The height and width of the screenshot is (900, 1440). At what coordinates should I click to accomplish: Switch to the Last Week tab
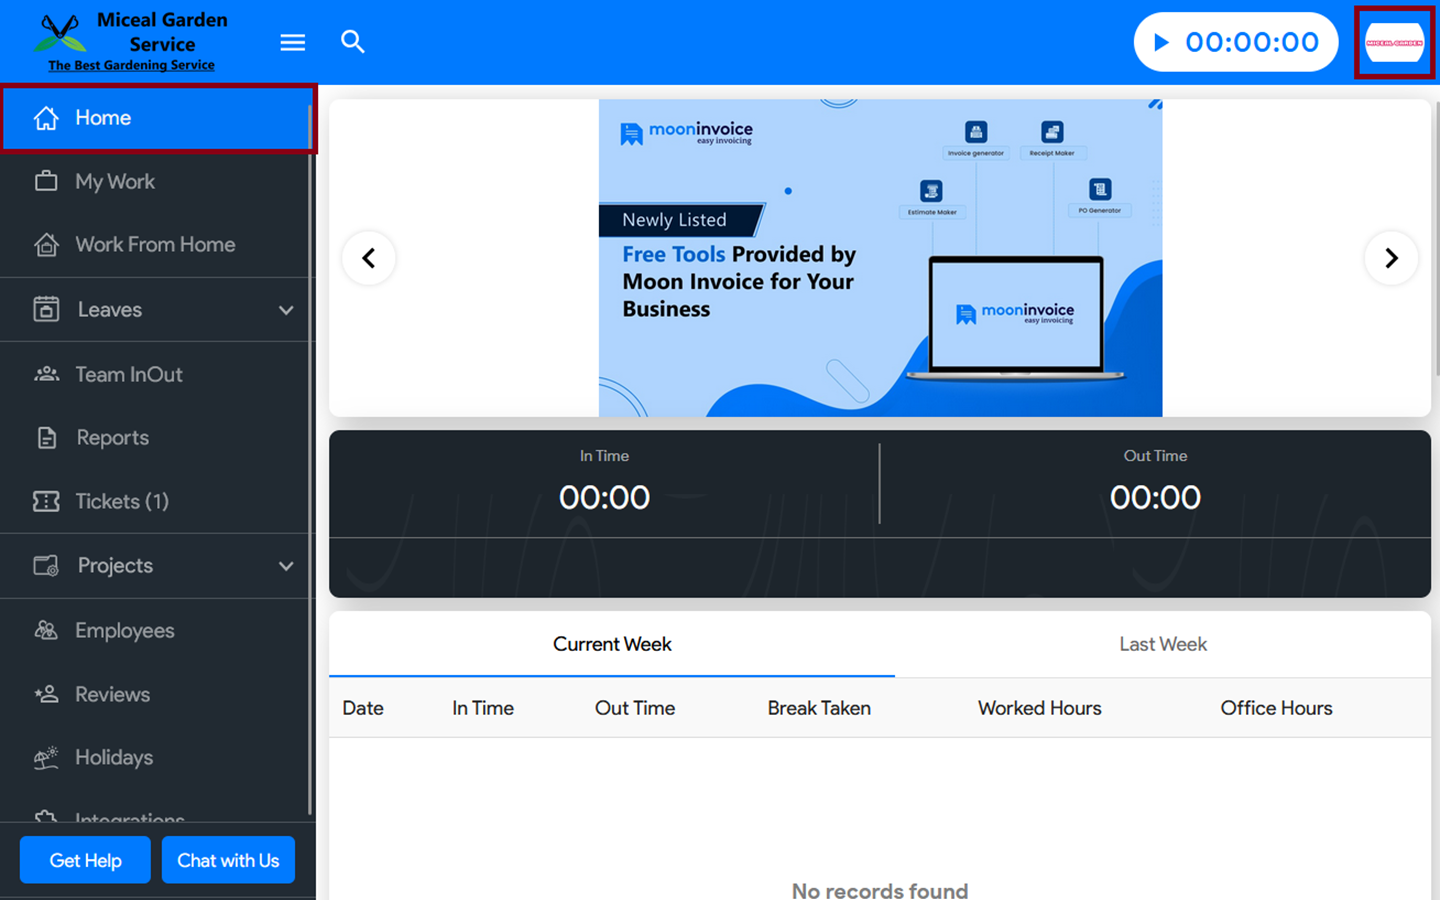(x=1162, y=644)
